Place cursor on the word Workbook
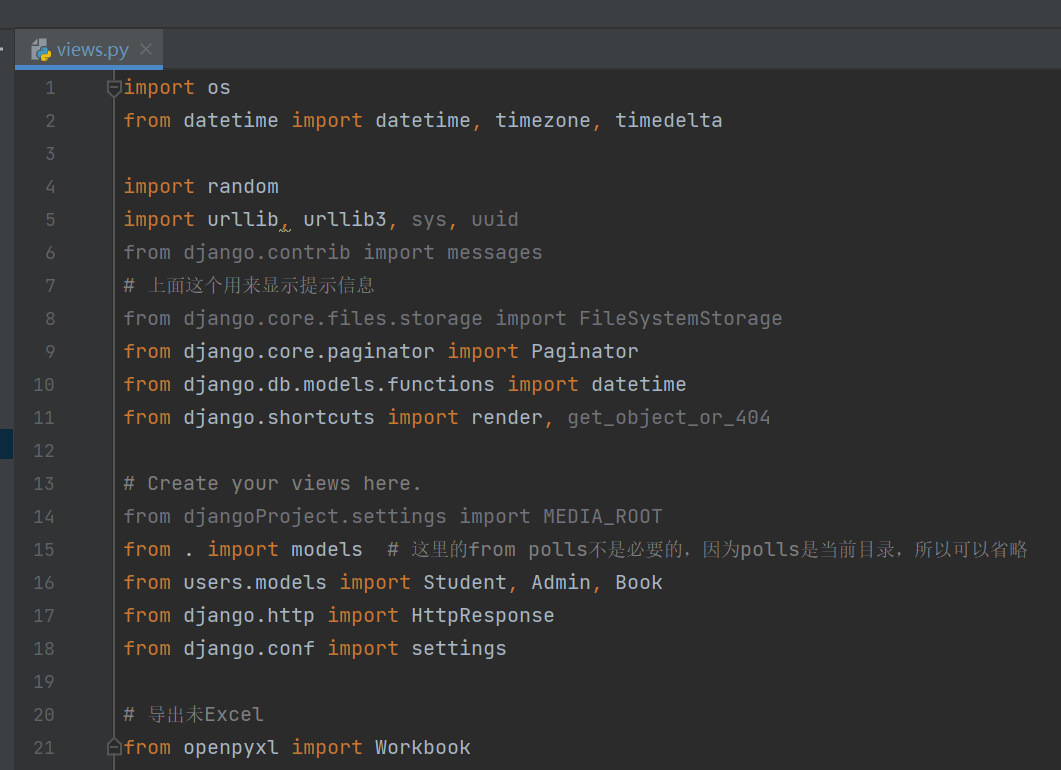The width and height of the screenshot is (1061, 770). pyautogui.click(x=422, y=746)
